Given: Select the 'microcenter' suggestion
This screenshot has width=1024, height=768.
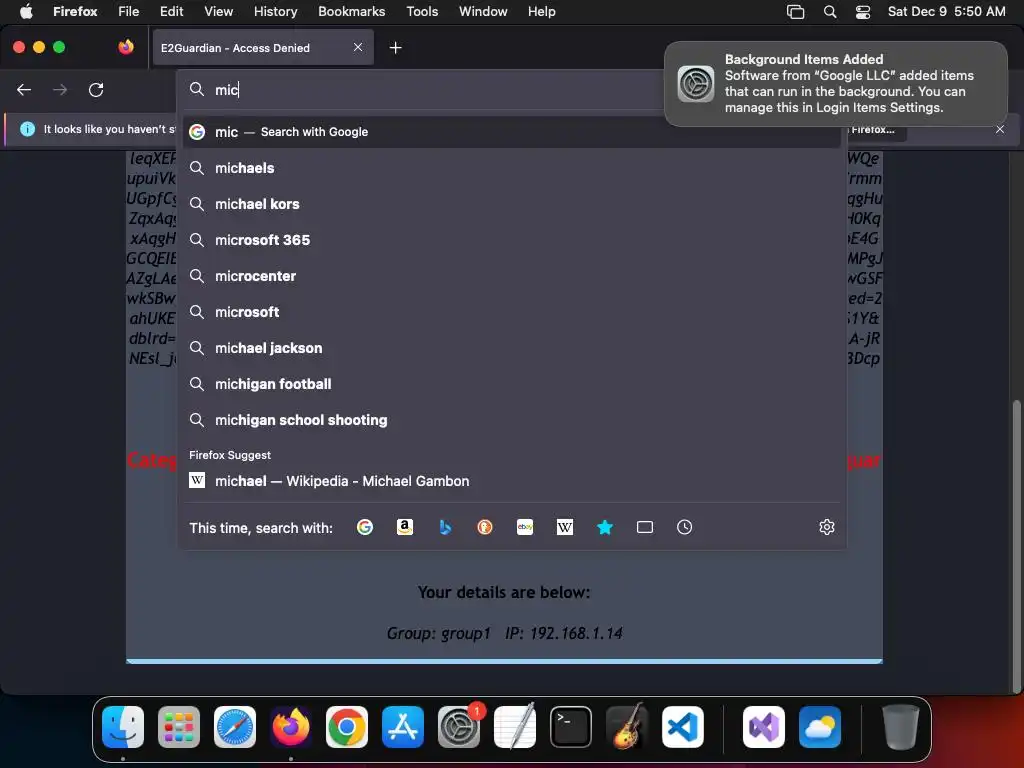Looking at the screenshot, I should tap(511, 276).
